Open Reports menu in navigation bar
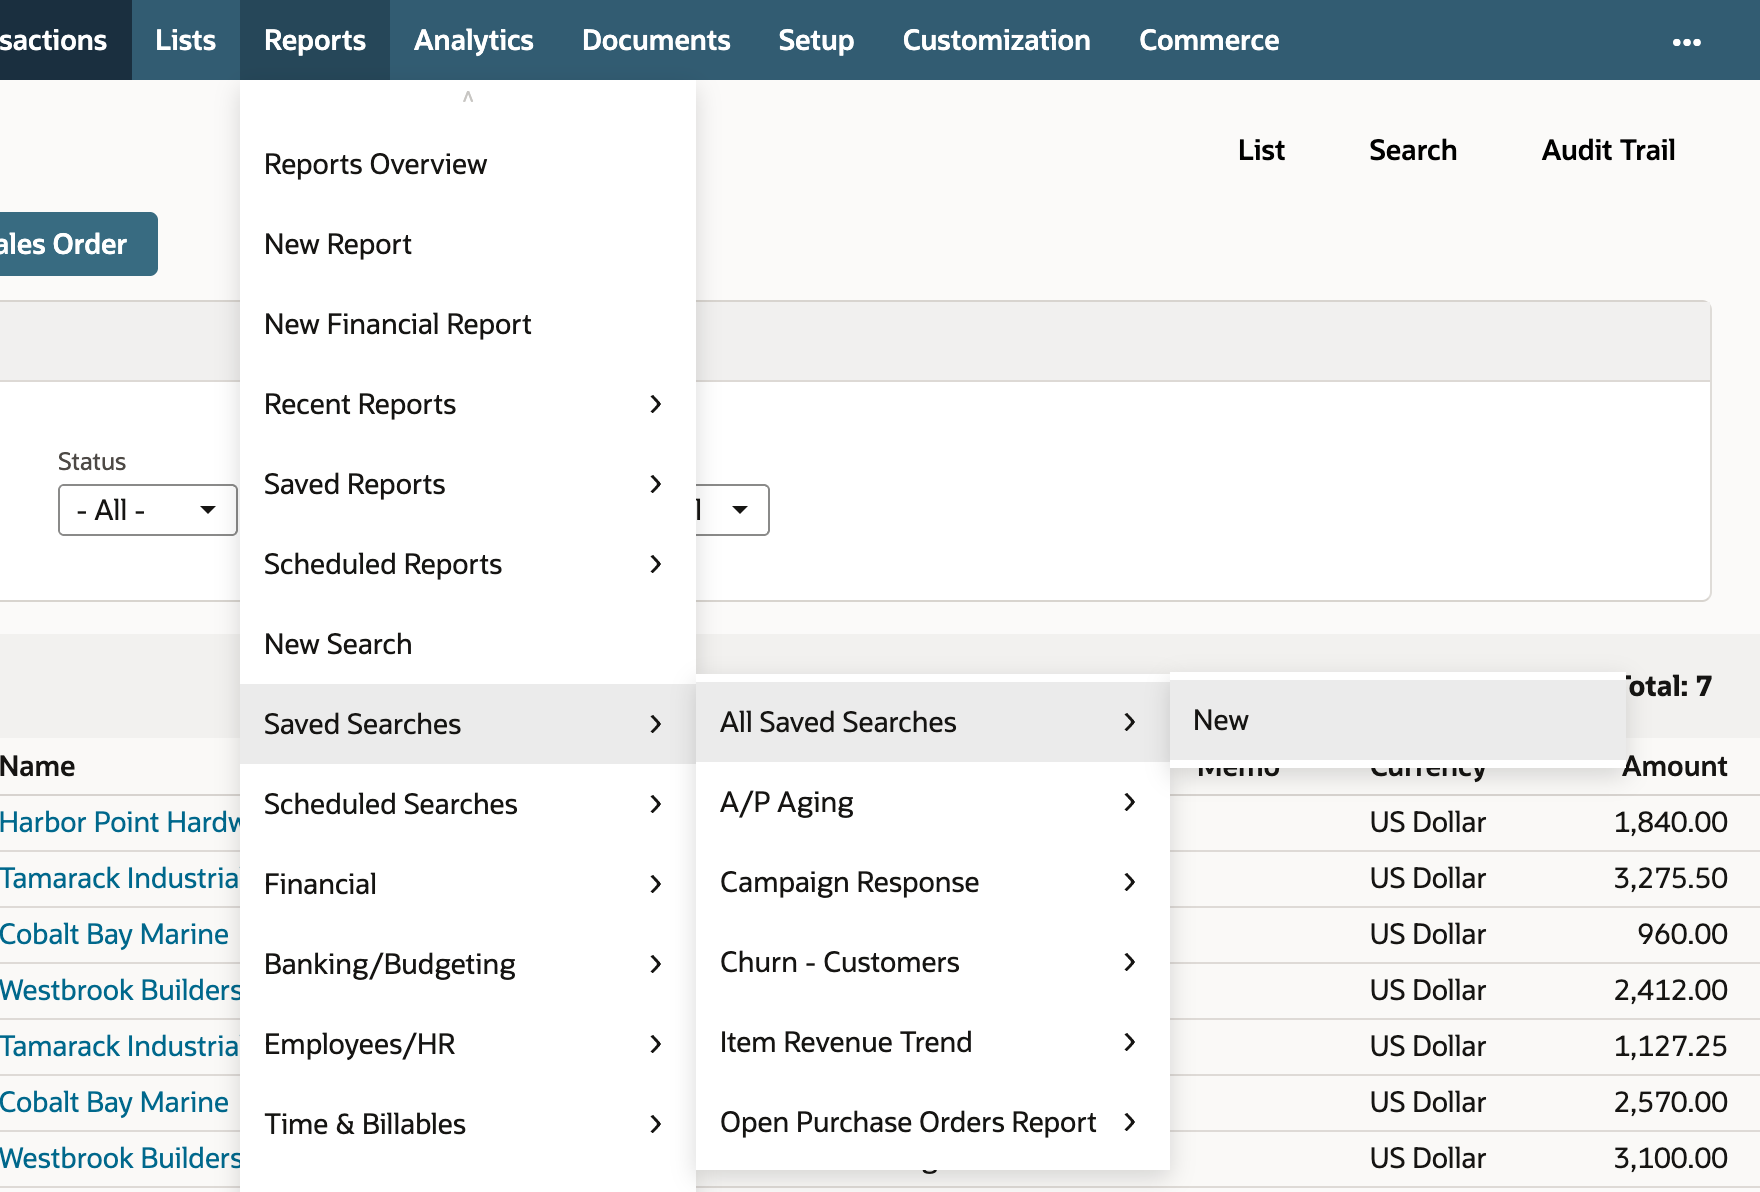 315,40
